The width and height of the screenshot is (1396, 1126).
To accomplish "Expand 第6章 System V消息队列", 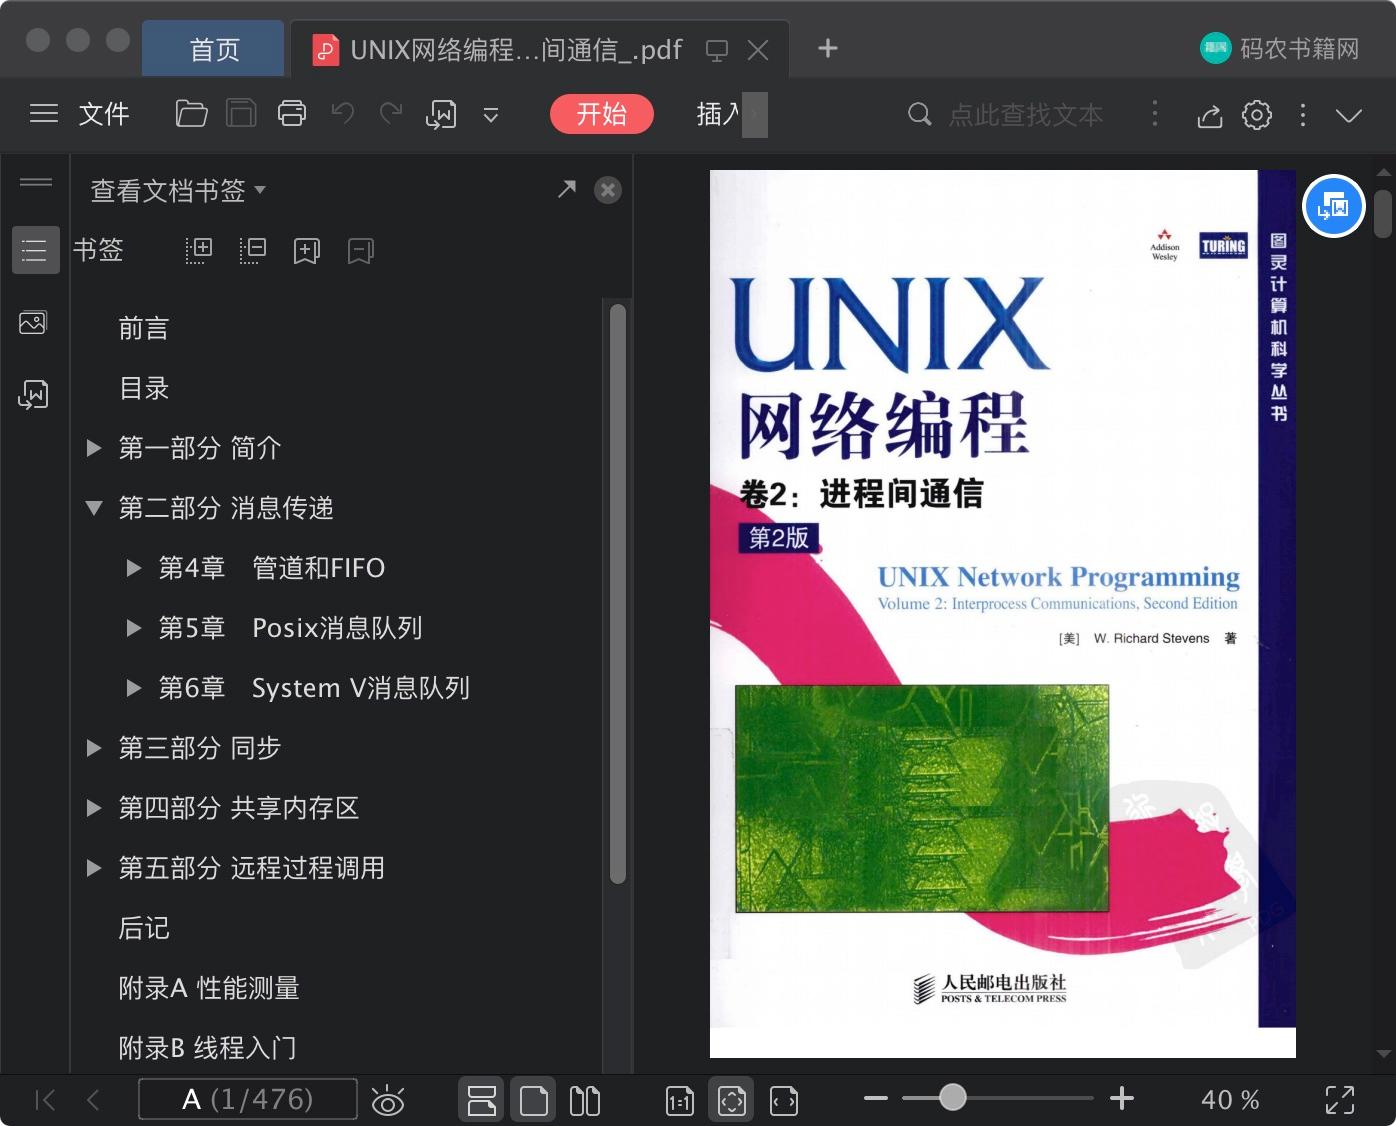I will click(x=134, y=688).
